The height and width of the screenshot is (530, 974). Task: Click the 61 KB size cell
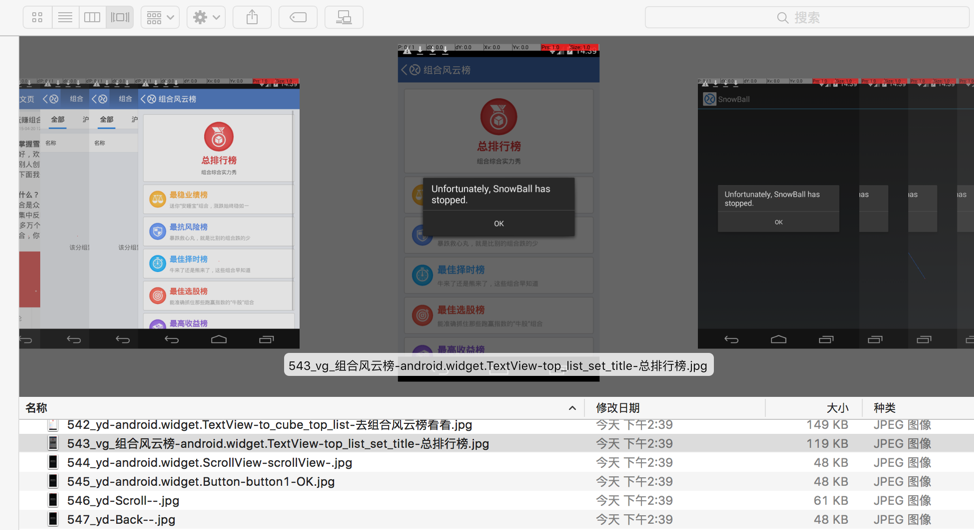pos(831,501)
